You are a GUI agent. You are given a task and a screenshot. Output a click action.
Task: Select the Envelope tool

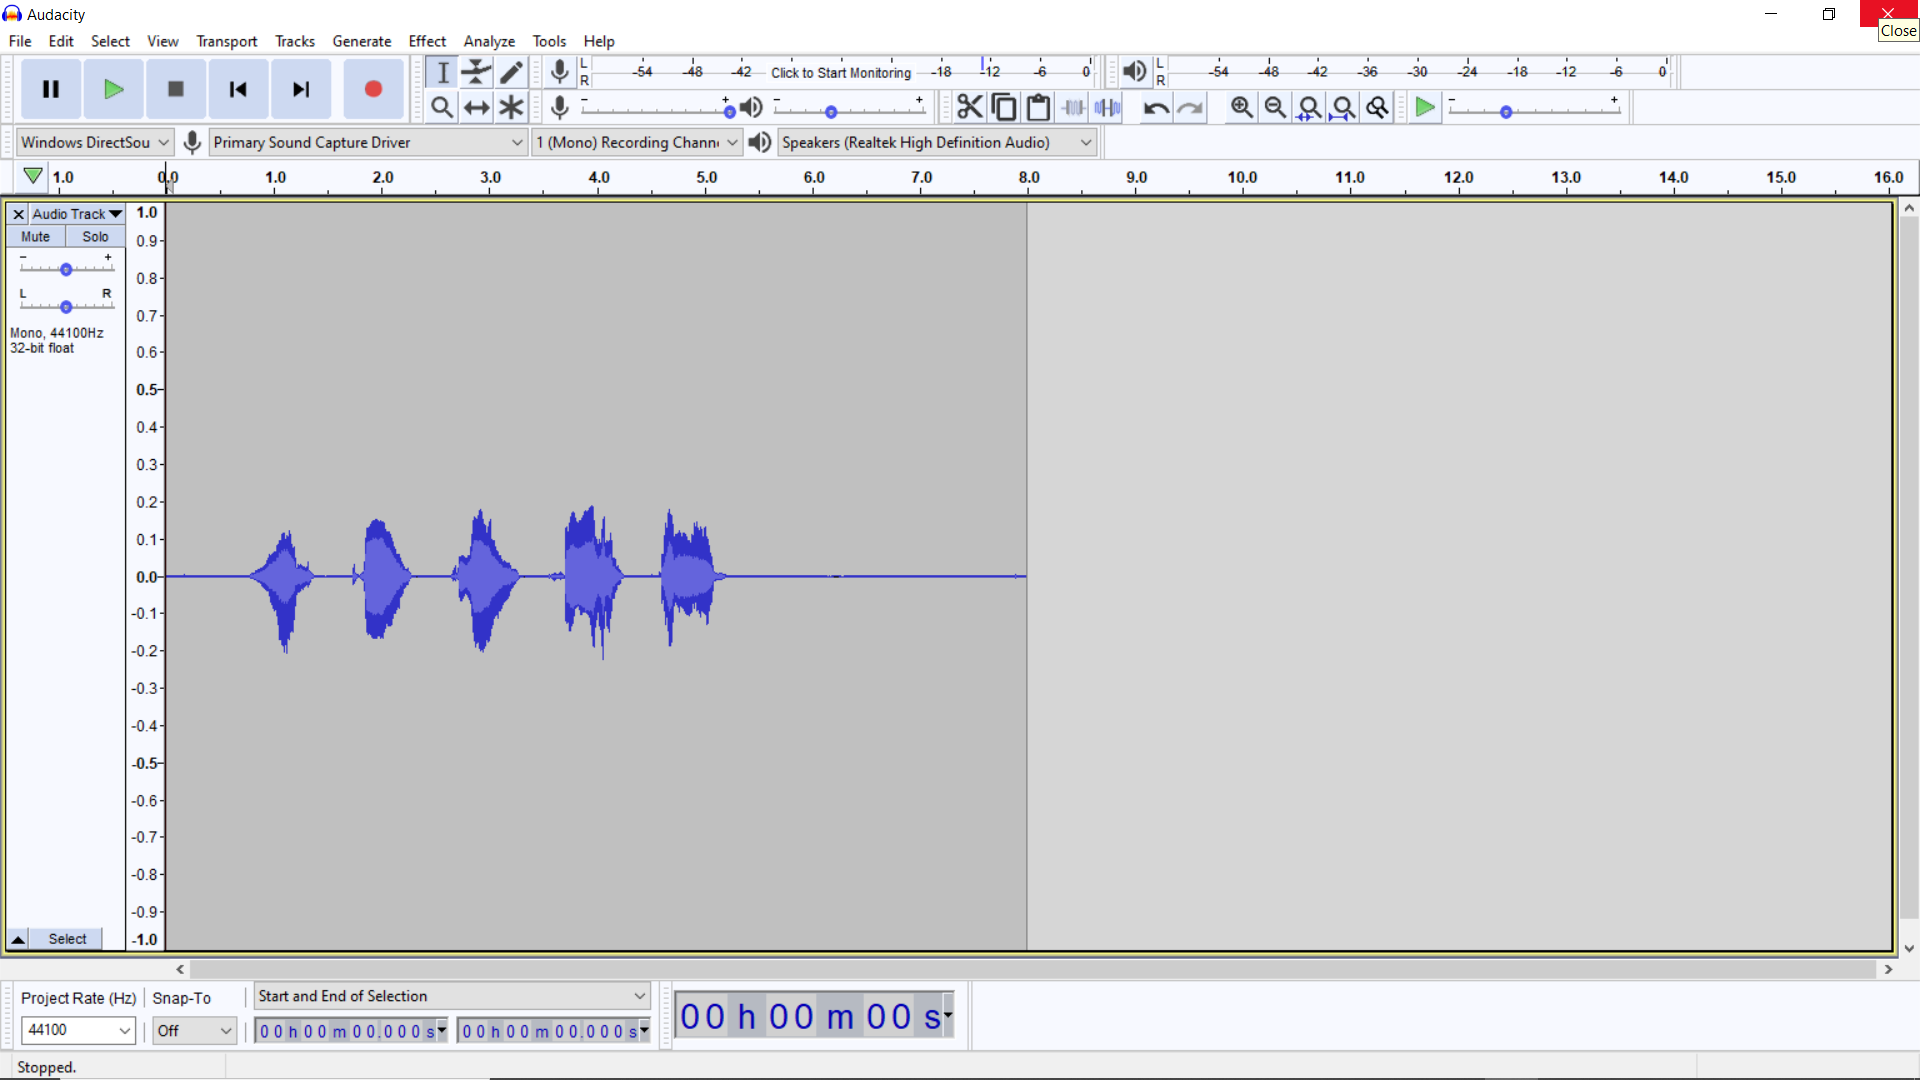pyautogui.click(x=477, y=72)
